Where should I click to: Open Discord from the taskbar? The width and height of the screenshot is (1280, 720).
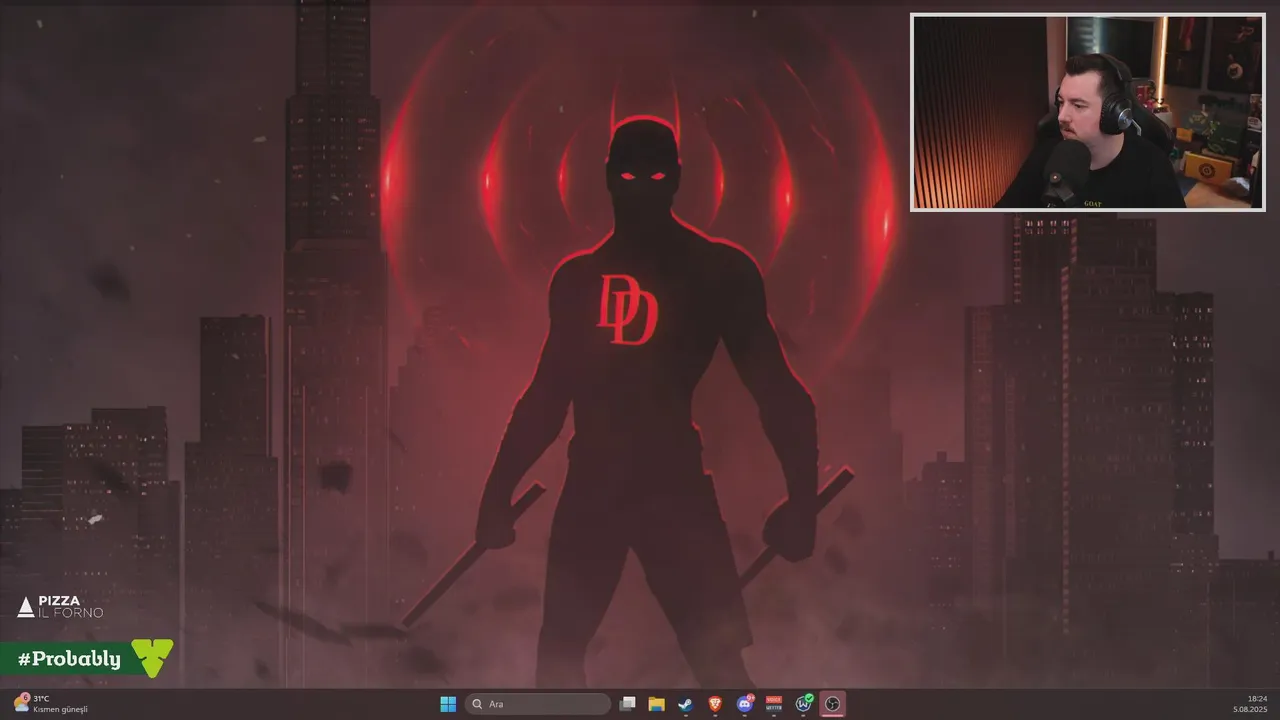click(744, 704)
